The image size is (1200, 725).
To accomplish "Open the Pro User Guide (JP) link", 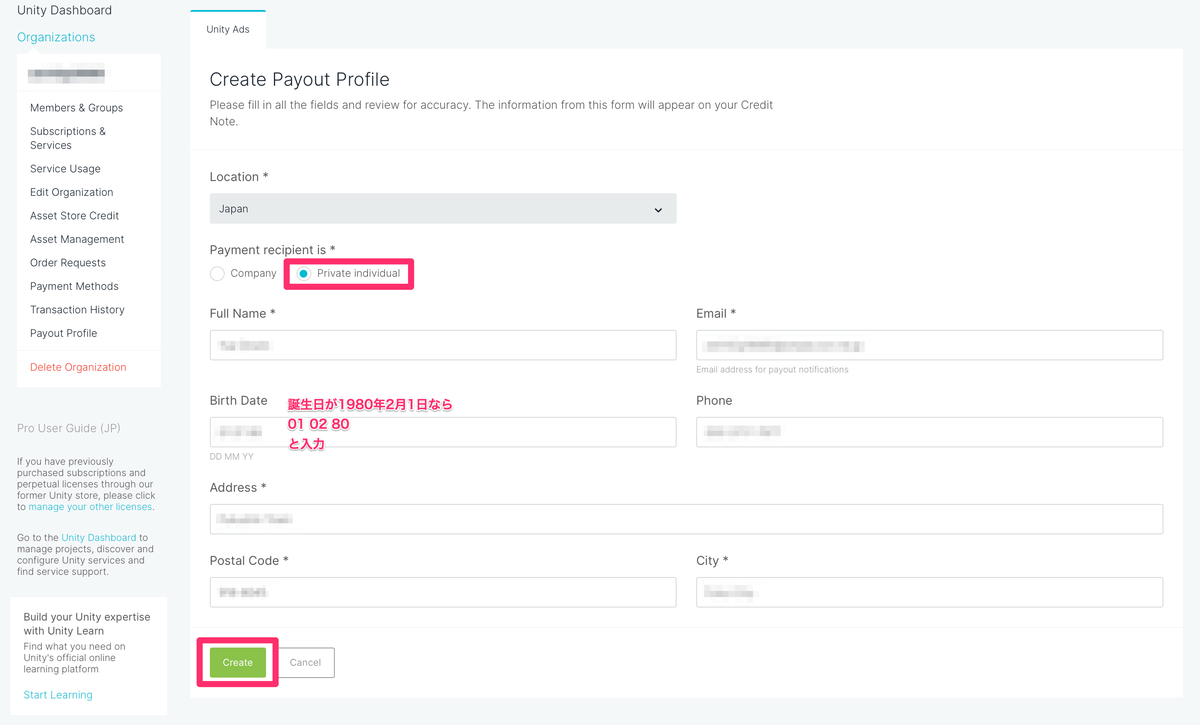I will (x=69, y=428).
